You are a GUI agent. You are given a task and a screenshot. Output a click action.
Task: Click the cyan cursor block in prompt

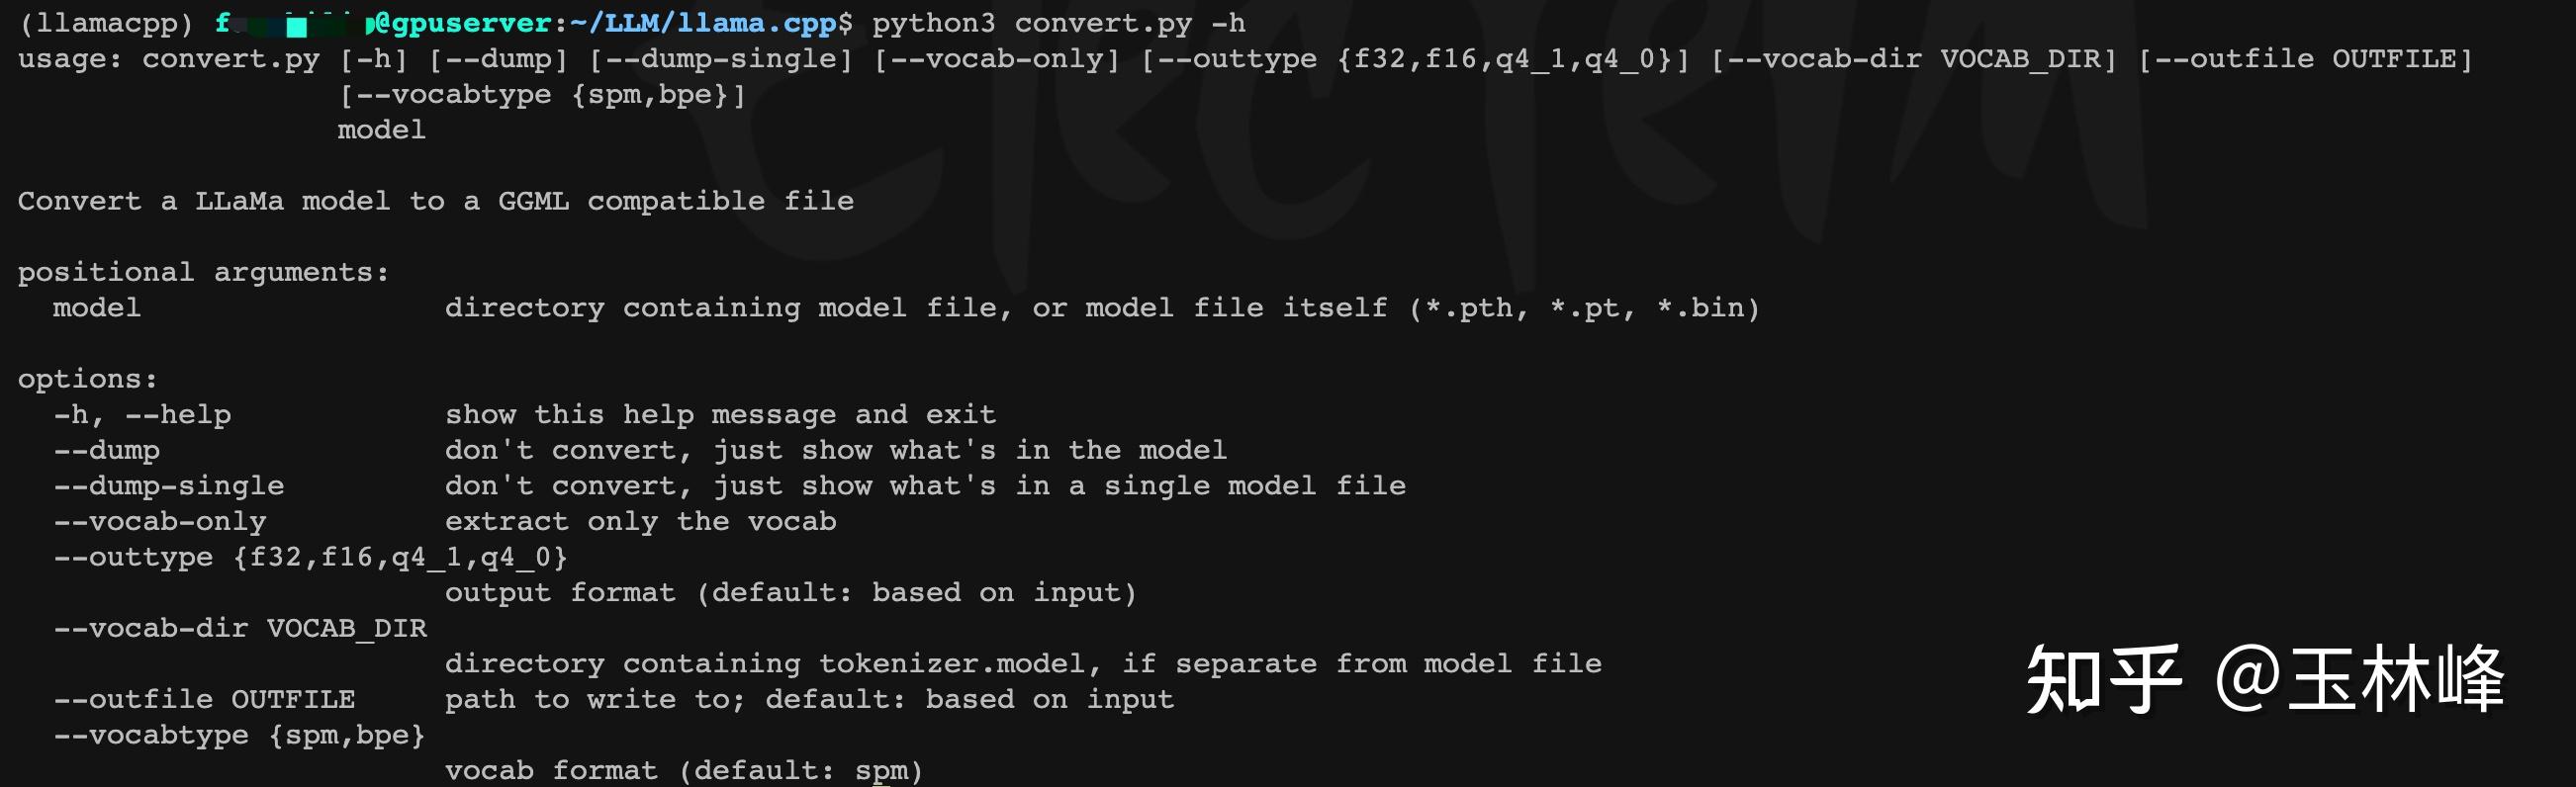296,27
